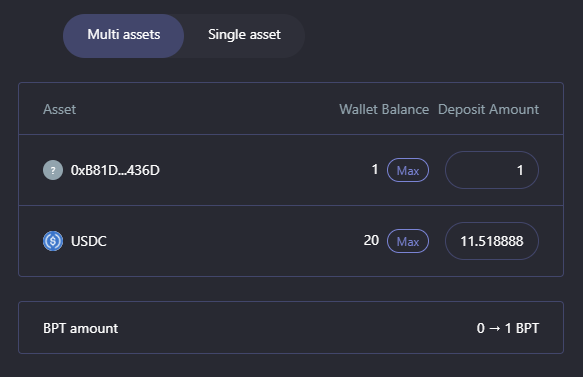This screenshot has width=583, height=377.
Task: Click the Asset column header
Action: click(59, 109)
